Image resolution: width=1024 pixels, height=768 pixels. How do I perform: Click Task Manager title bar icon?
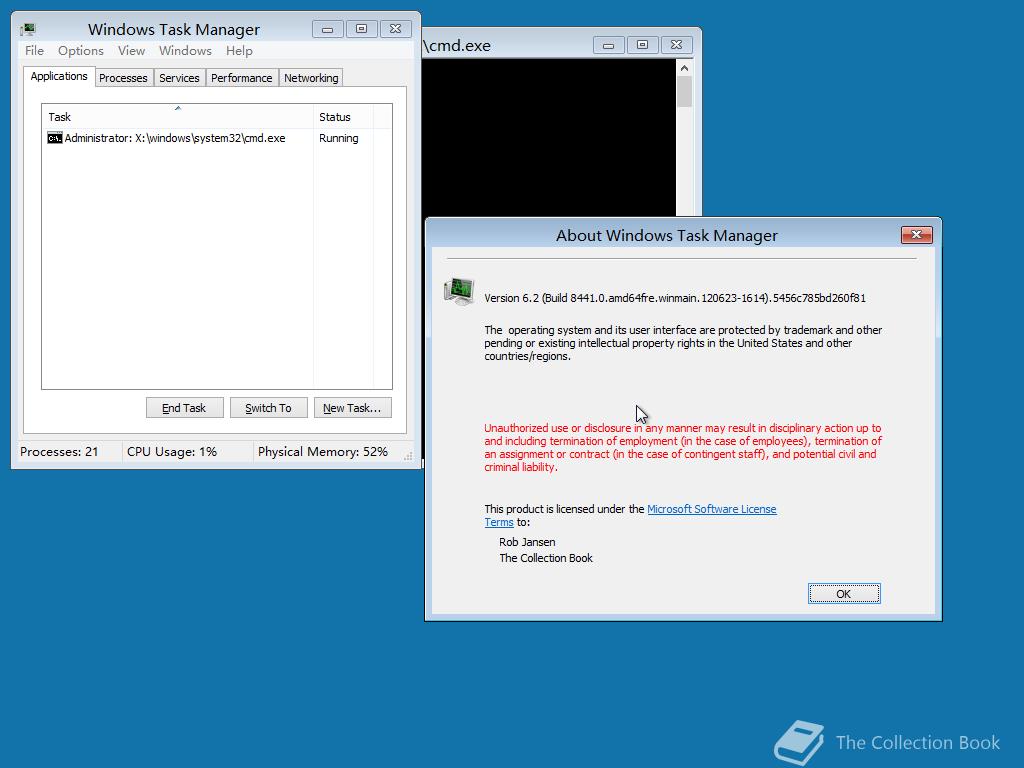coord(28,29)
